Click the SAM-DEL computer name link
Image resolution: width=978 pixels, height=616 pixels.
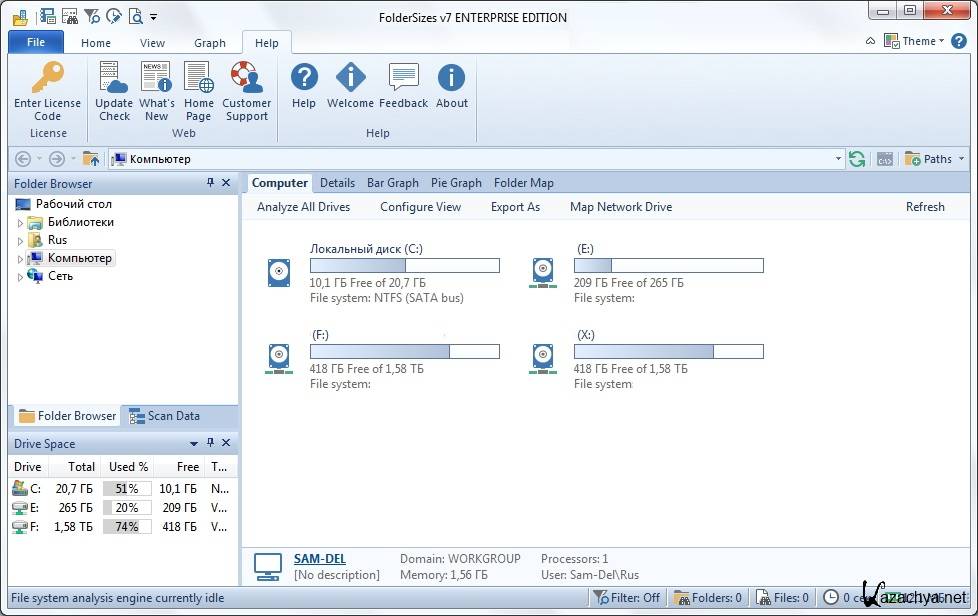point(319,559)
